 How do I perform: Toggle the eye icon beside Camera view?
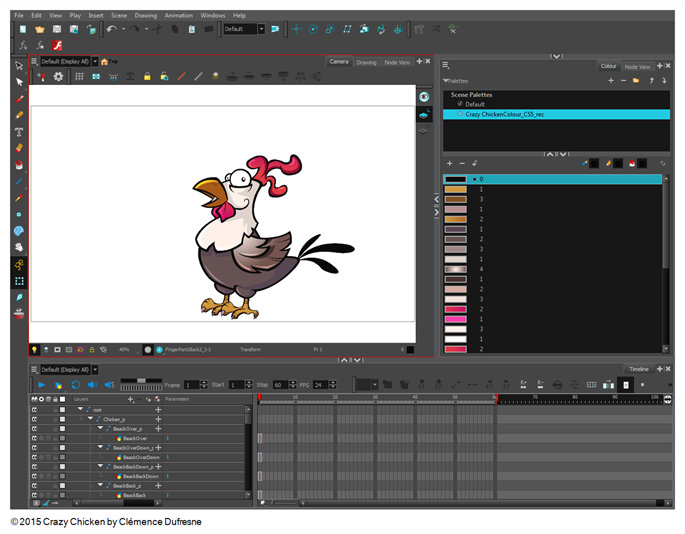(x=424, y=97)
